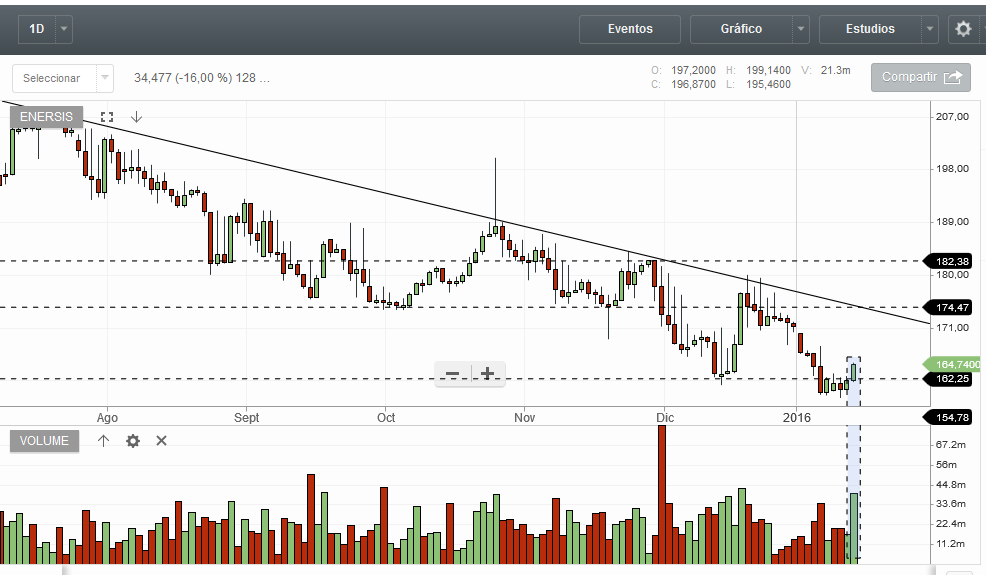Click the 171,00 price axis label
This screenshot has width=986, height=575.
point(953,327)
